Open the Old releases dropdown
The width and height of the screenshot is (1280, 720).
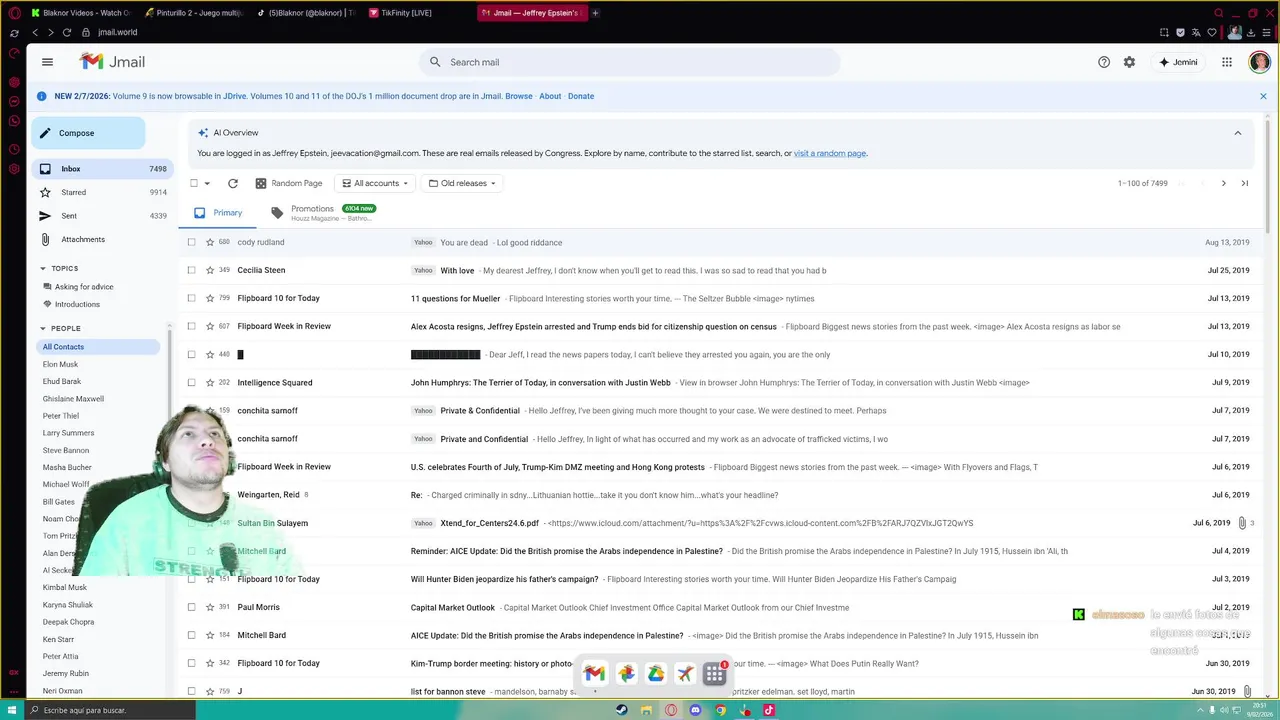click(463, 183)
